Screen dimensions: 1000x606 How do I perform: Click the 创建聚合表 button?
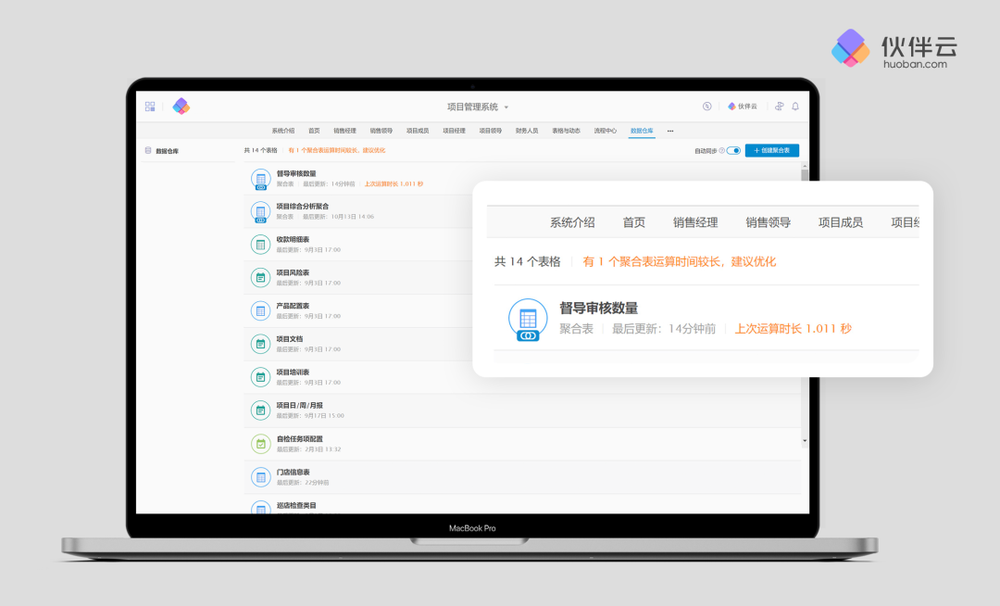pyautogui.click(x=772, y=151)
